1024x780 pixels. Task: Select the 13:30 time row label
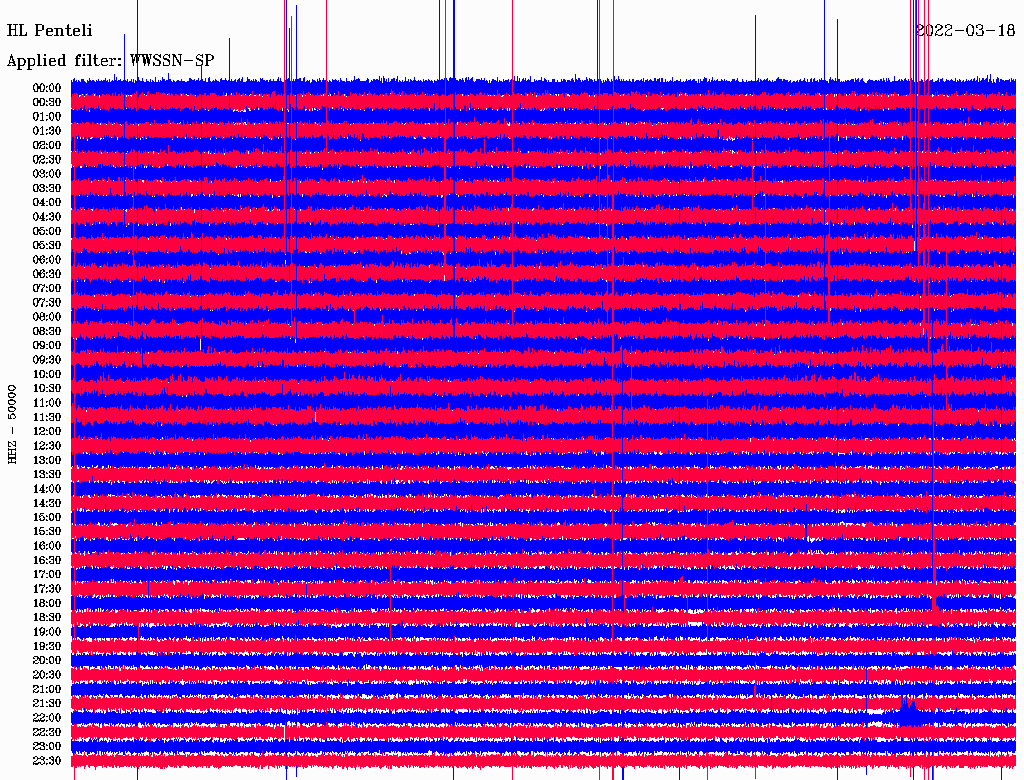(x=47, y=475)
